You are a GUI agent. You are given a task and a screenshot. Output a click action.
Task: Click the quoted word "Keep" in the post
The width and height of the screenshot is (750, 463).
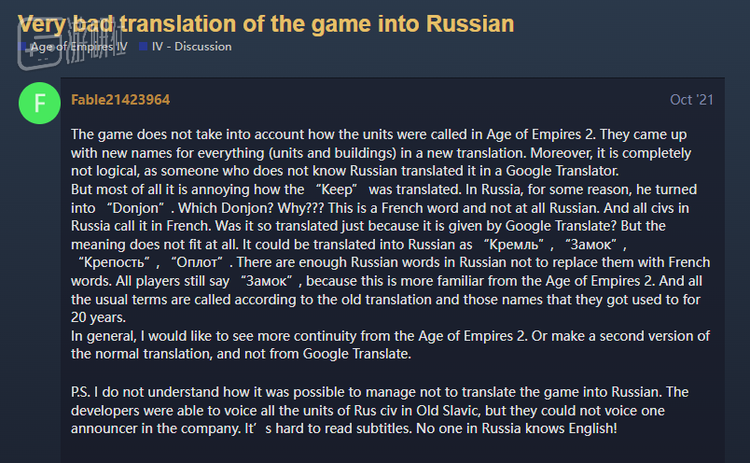click(337, 189)
